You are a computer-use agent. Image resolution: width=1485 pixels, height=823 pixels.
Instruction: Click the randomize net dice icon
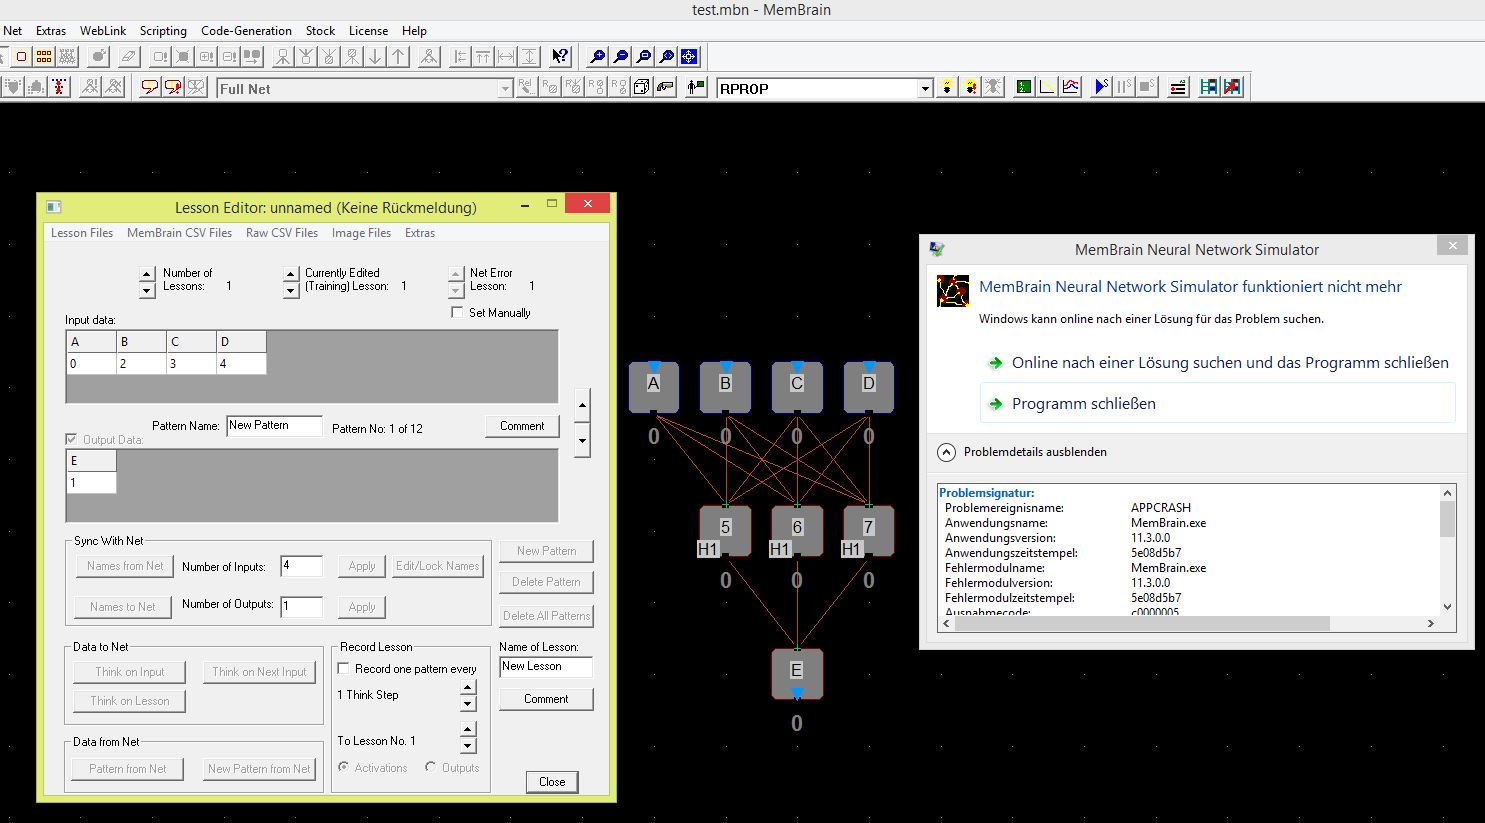(641, 88)
